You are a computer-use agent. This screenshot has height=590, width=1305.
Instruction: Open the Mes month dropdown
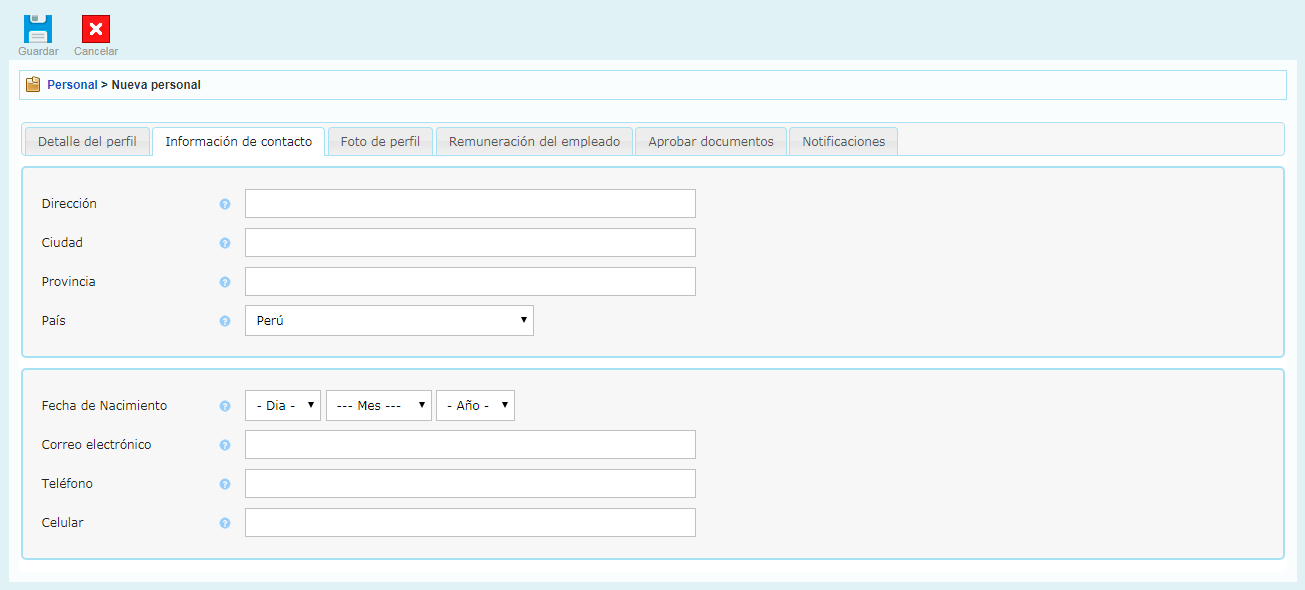point(378,406)
